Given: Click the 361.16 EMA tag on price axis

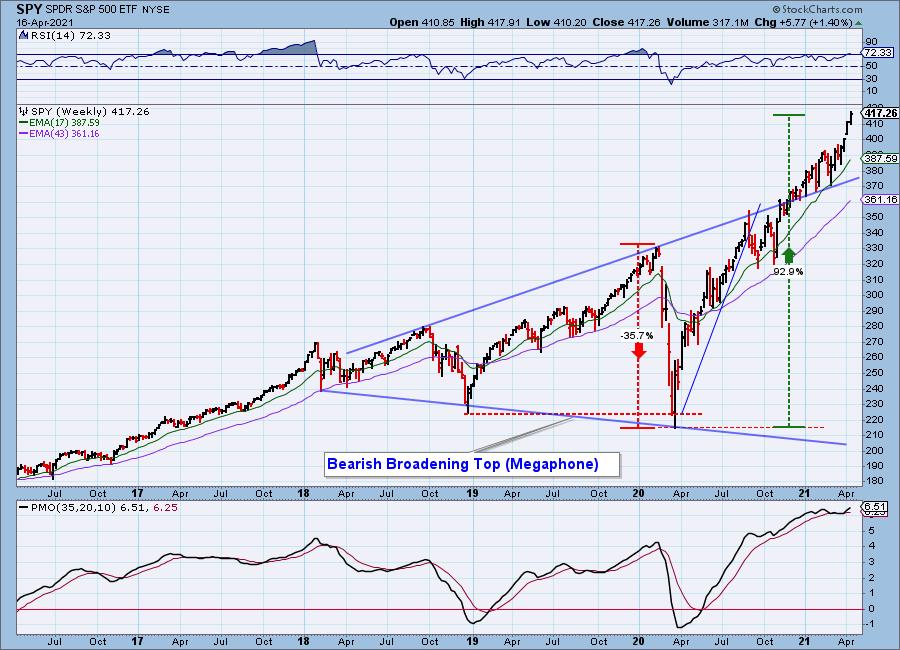Looking at the screenshot, I should click(880, 199).
